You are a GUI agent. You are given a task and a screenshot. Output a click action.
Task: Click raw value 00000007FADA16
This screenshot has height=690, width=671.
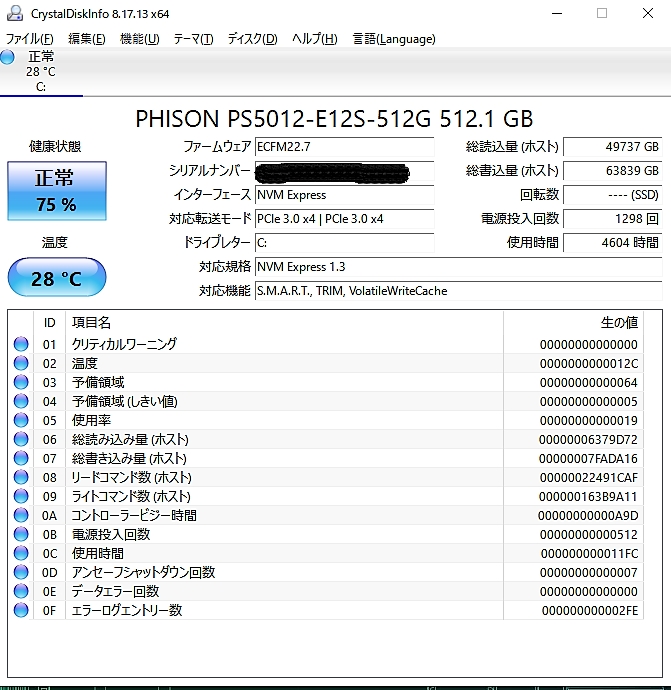(588, 459)
